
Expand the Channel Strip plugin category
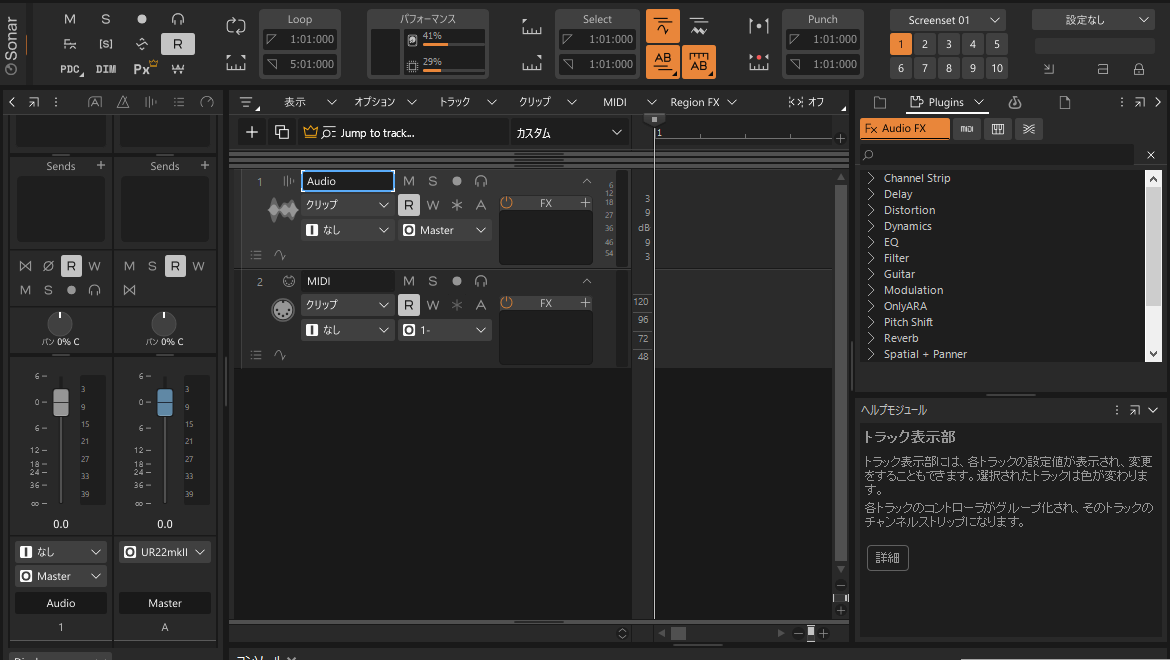pyautogui.click(x=871, y=178)
